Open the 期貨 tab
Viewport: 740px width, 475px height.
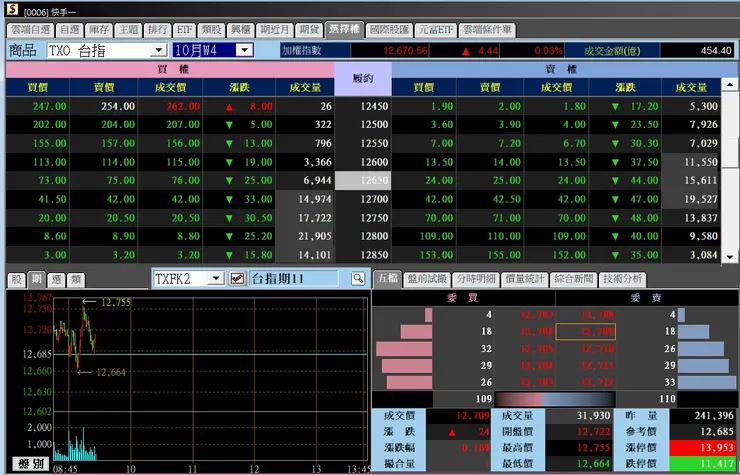(x=309, y=30)
